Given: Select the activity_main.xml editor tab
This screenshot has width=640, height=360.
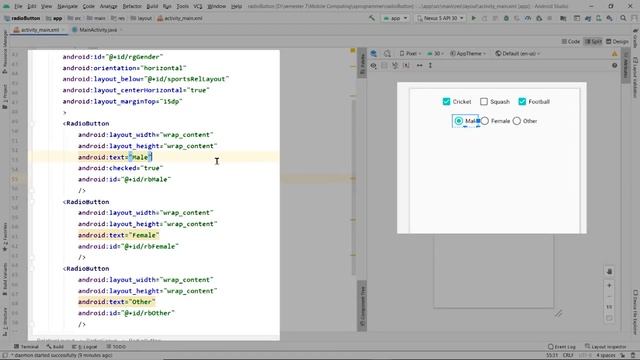Looking at the screenshot, I should (x=40, y=30).
